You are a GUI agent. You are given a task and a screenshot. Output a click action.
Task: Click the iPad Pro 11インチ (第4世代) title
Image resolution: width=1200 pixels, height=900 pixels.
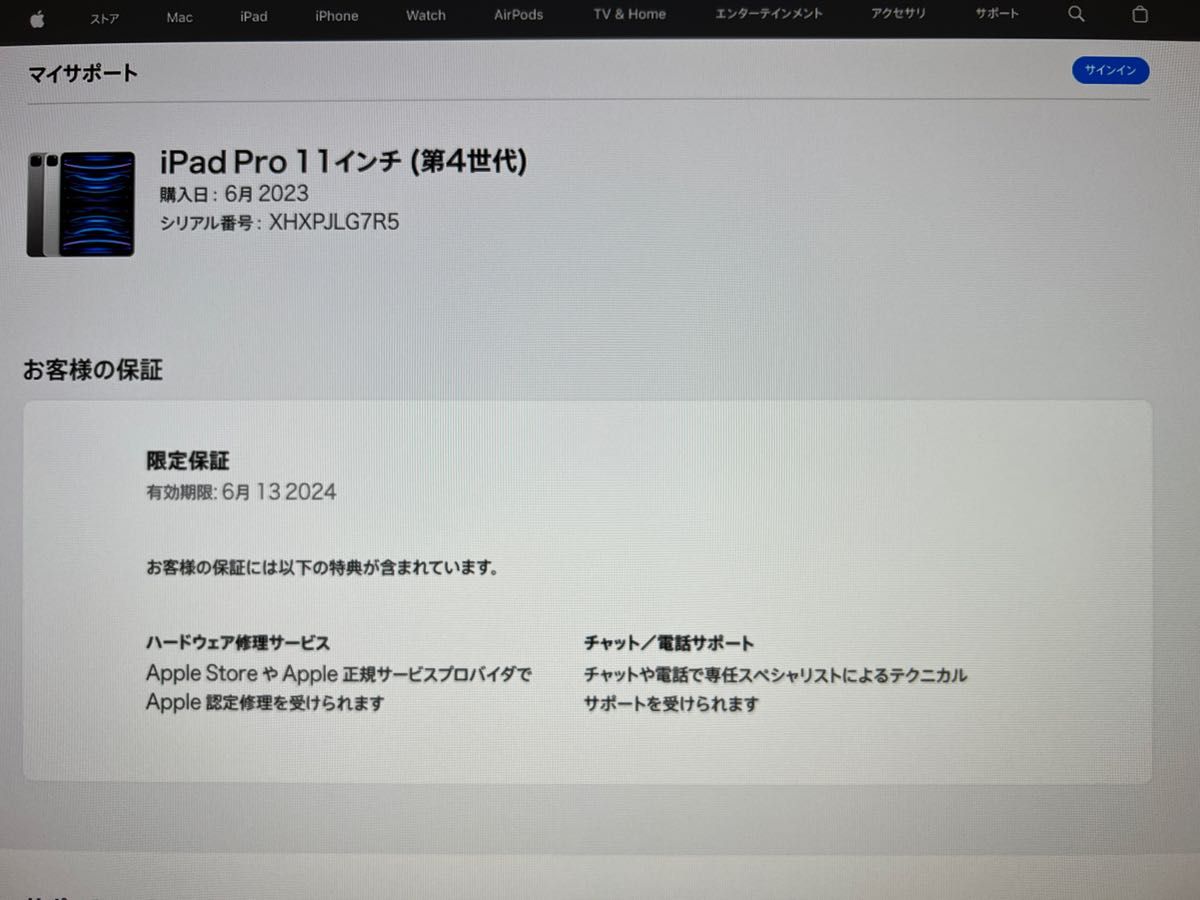tap(343, 161)
